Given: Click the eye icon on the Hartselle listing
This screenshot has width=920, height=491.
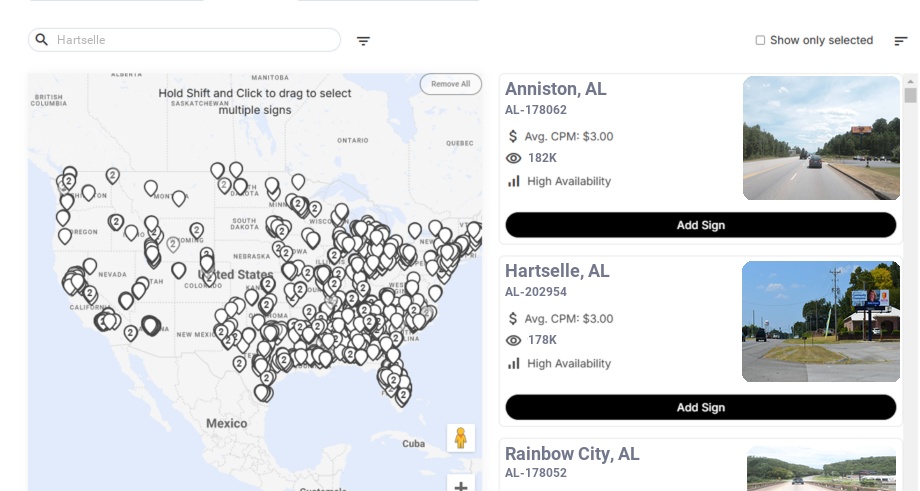Looking at the screenshot, I should [x=513, y=340].
